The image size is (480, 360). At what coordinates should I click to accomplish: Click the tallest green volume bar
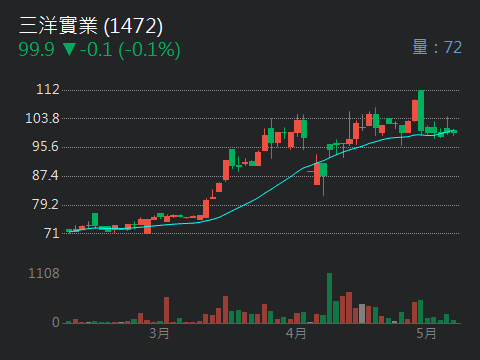(329, 298)
